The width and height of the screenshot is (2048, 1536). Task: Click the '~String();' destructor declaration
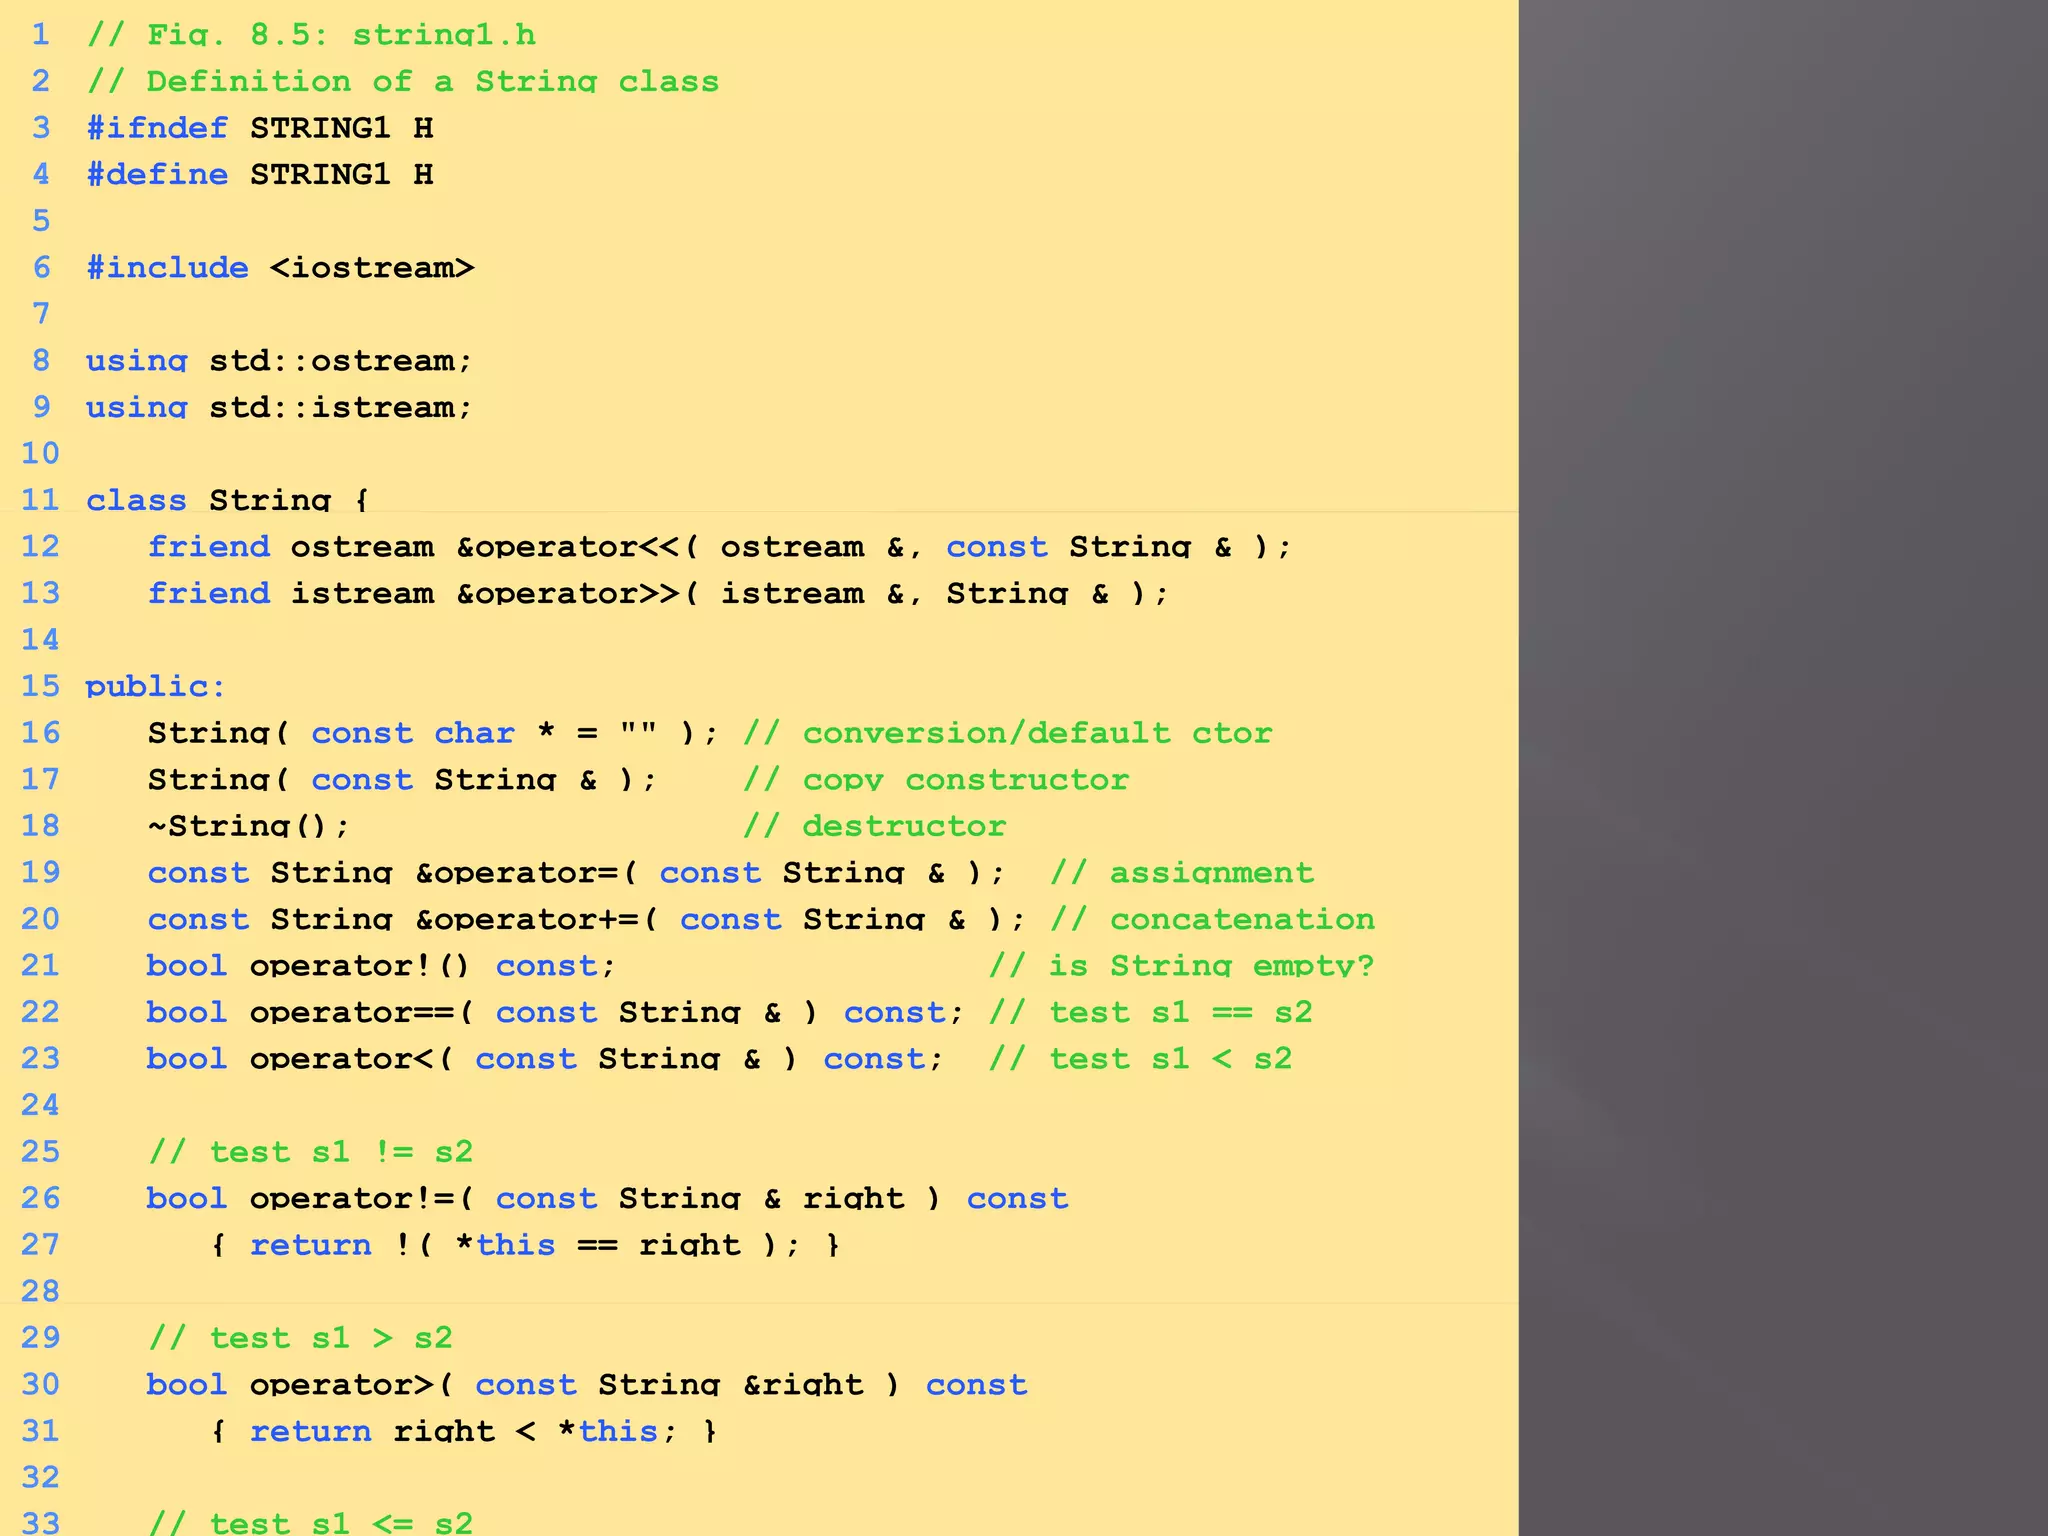tap(249, 825)
